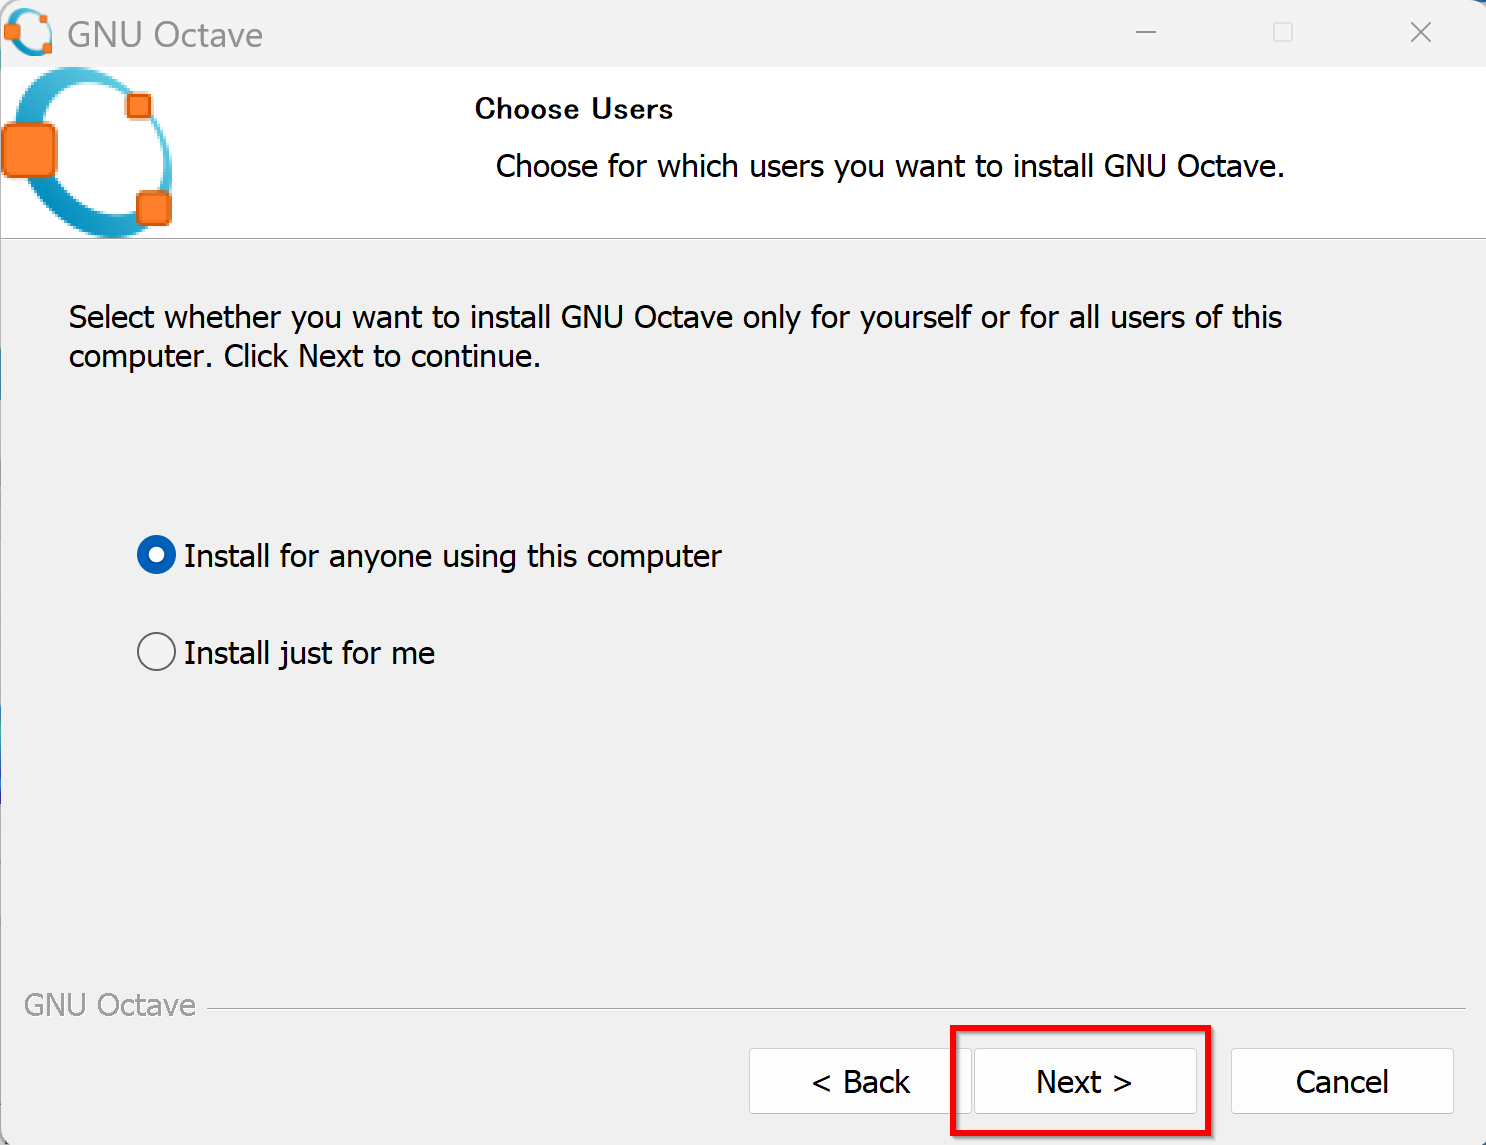This screenshot has width=1486, height=1145.
Task: Minimize the installer window
Action: tap(1146, 33)
